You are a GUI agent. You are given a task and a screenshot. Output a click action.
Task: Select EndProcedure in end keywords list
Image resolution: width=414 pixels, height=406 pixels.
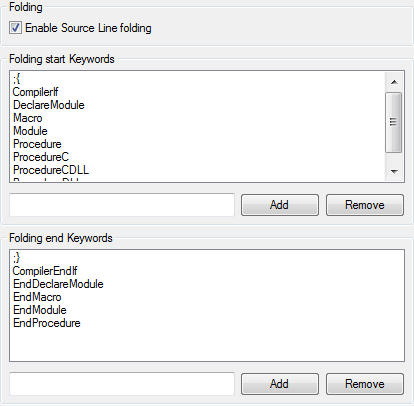[x=47, y=323]
